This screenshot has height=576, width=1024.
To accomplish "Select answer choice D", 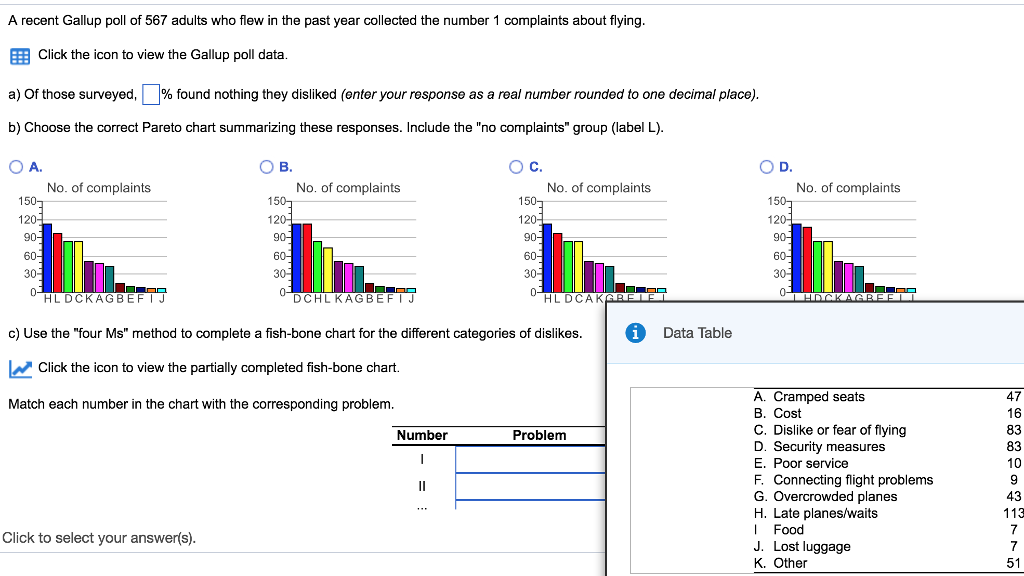I will point(766,166).
